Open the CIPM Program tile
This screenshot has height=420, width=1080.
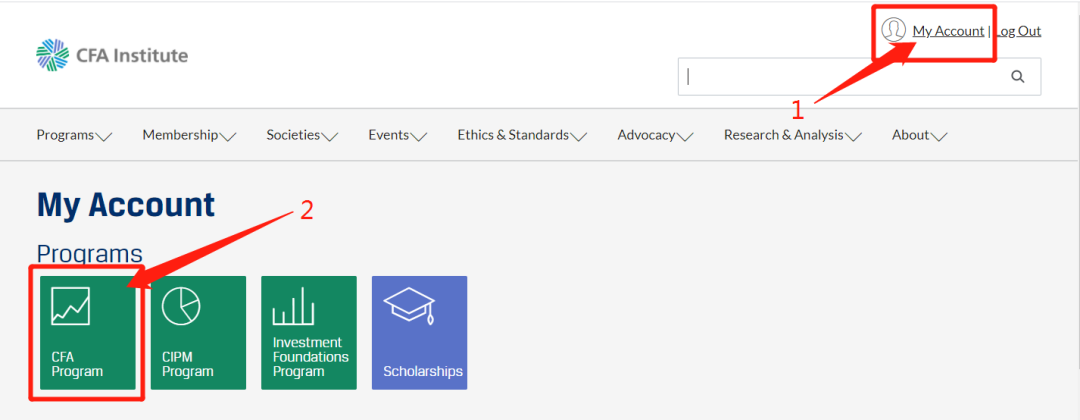[198, 333]
